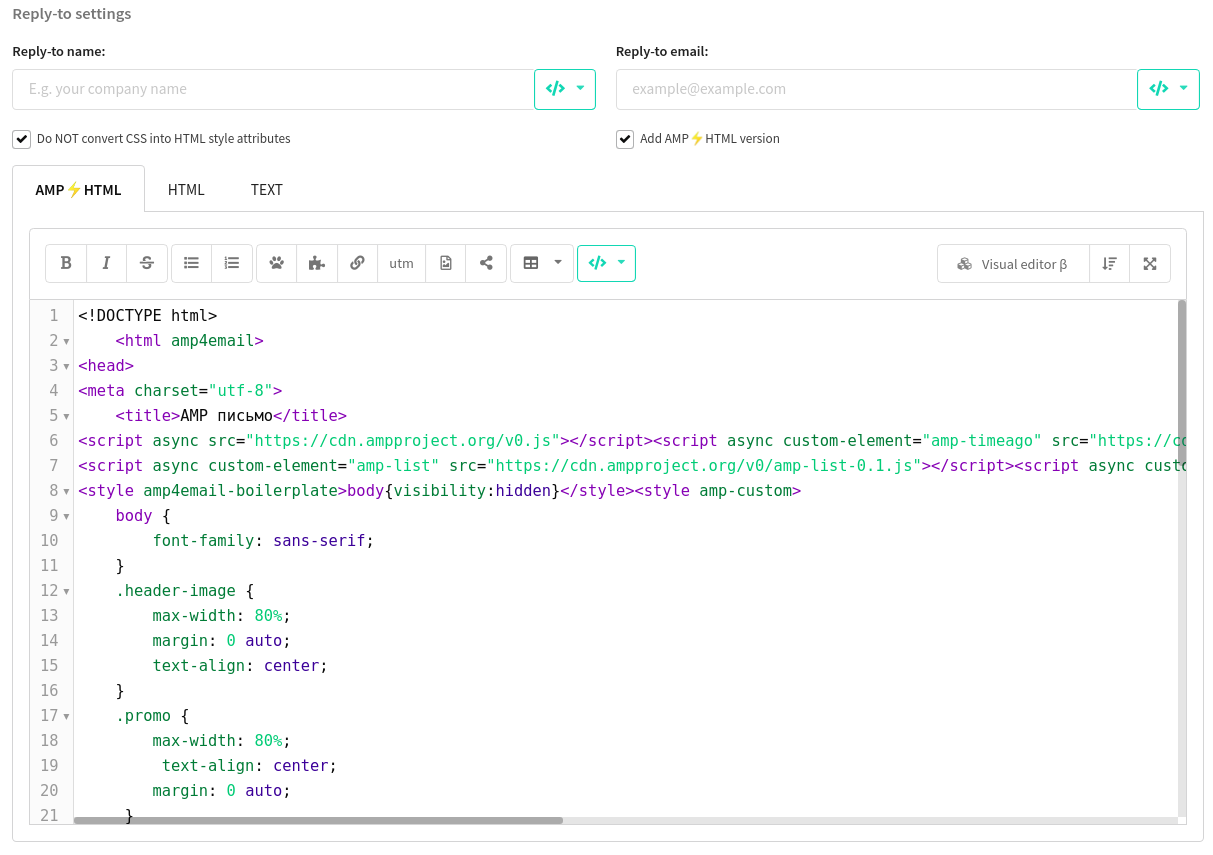The height and width of the screenshot is (855, 1213).
Task: Click the Reply-to settings heading
Action: (72, 14)
